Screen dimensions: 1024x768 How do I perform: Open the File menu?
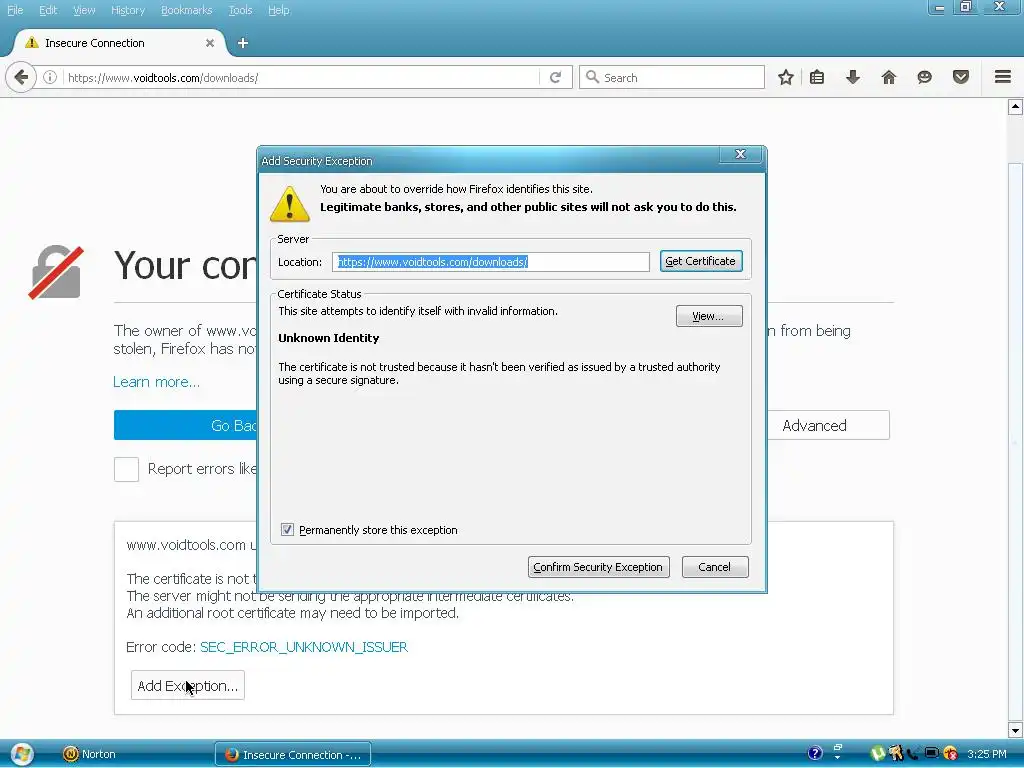(x=15, y=10)
